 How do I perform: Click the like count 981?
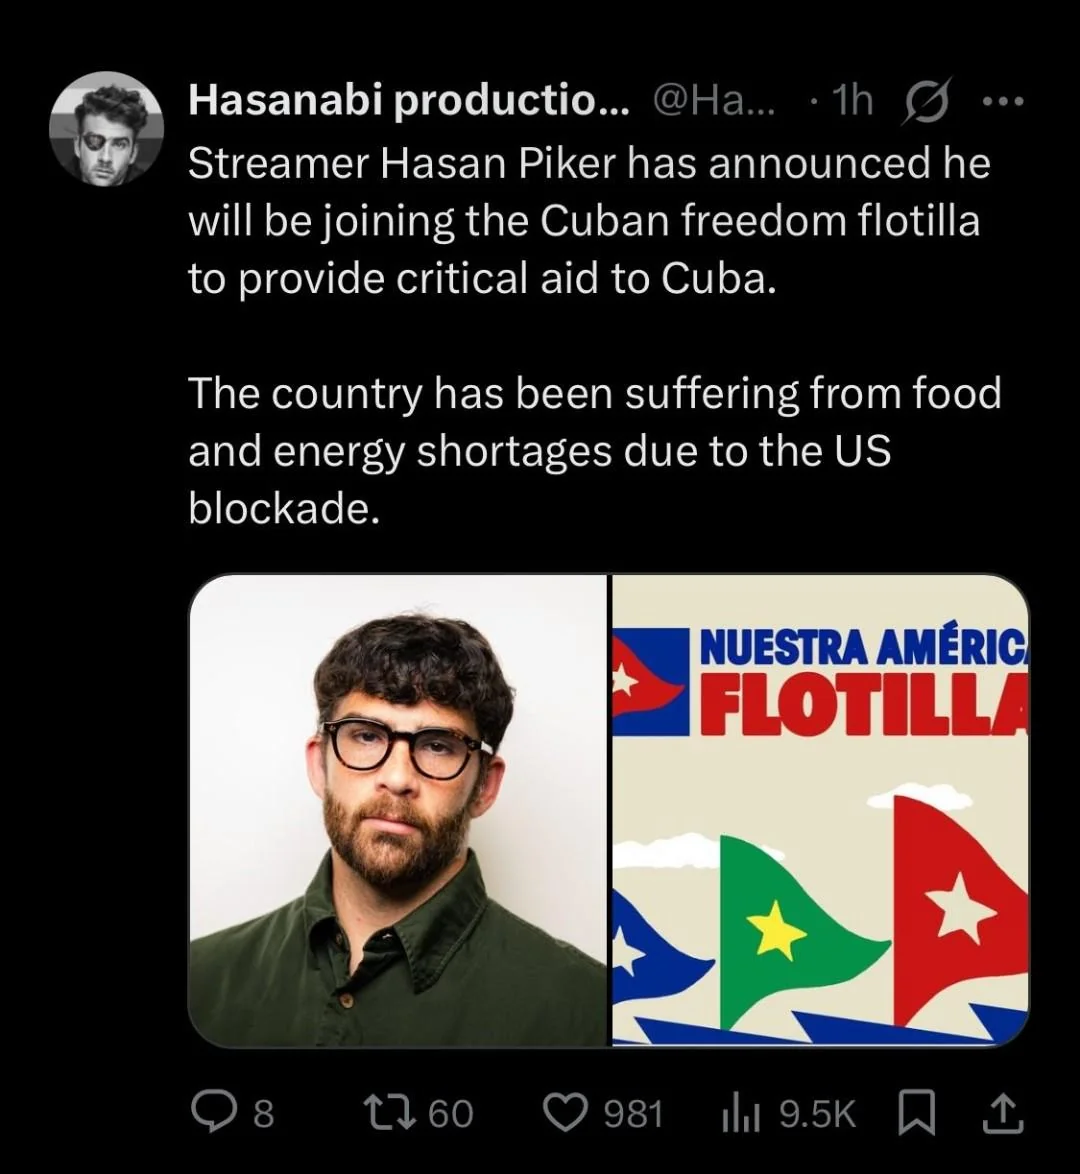click(633, 1113)
